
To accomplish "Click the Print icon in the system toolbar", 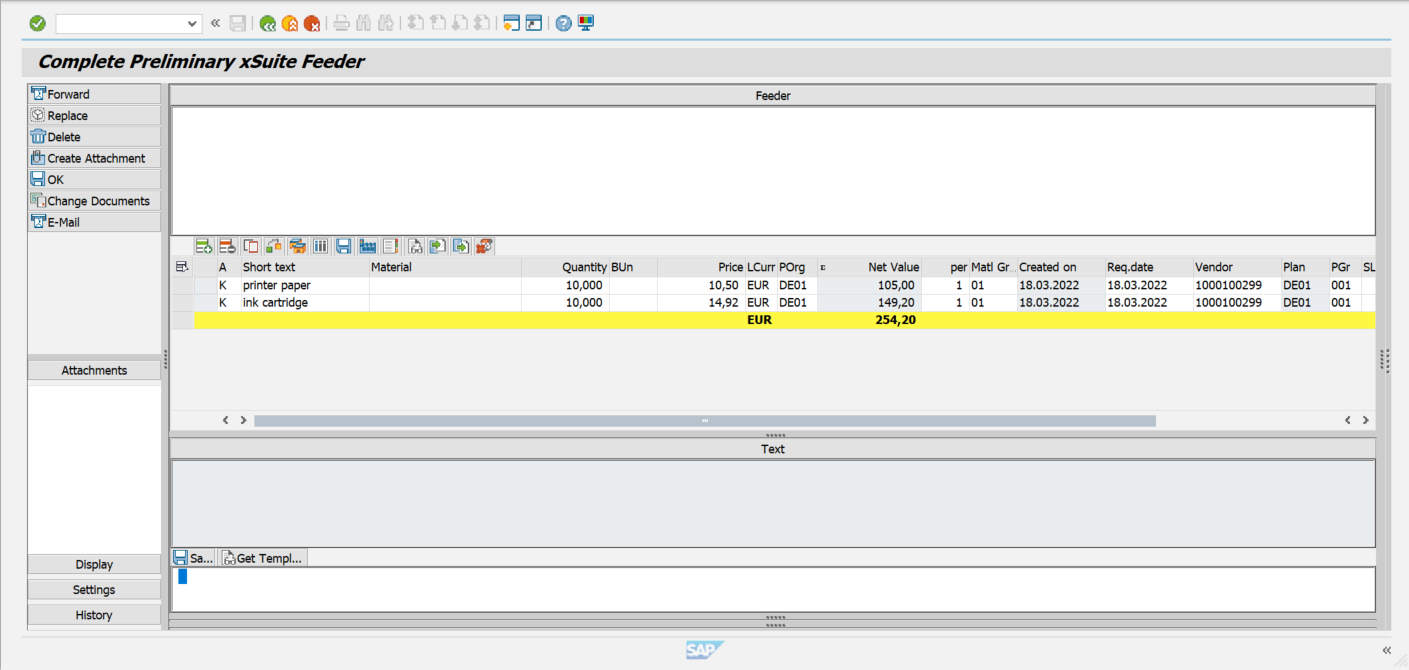I will pos(341,22).
